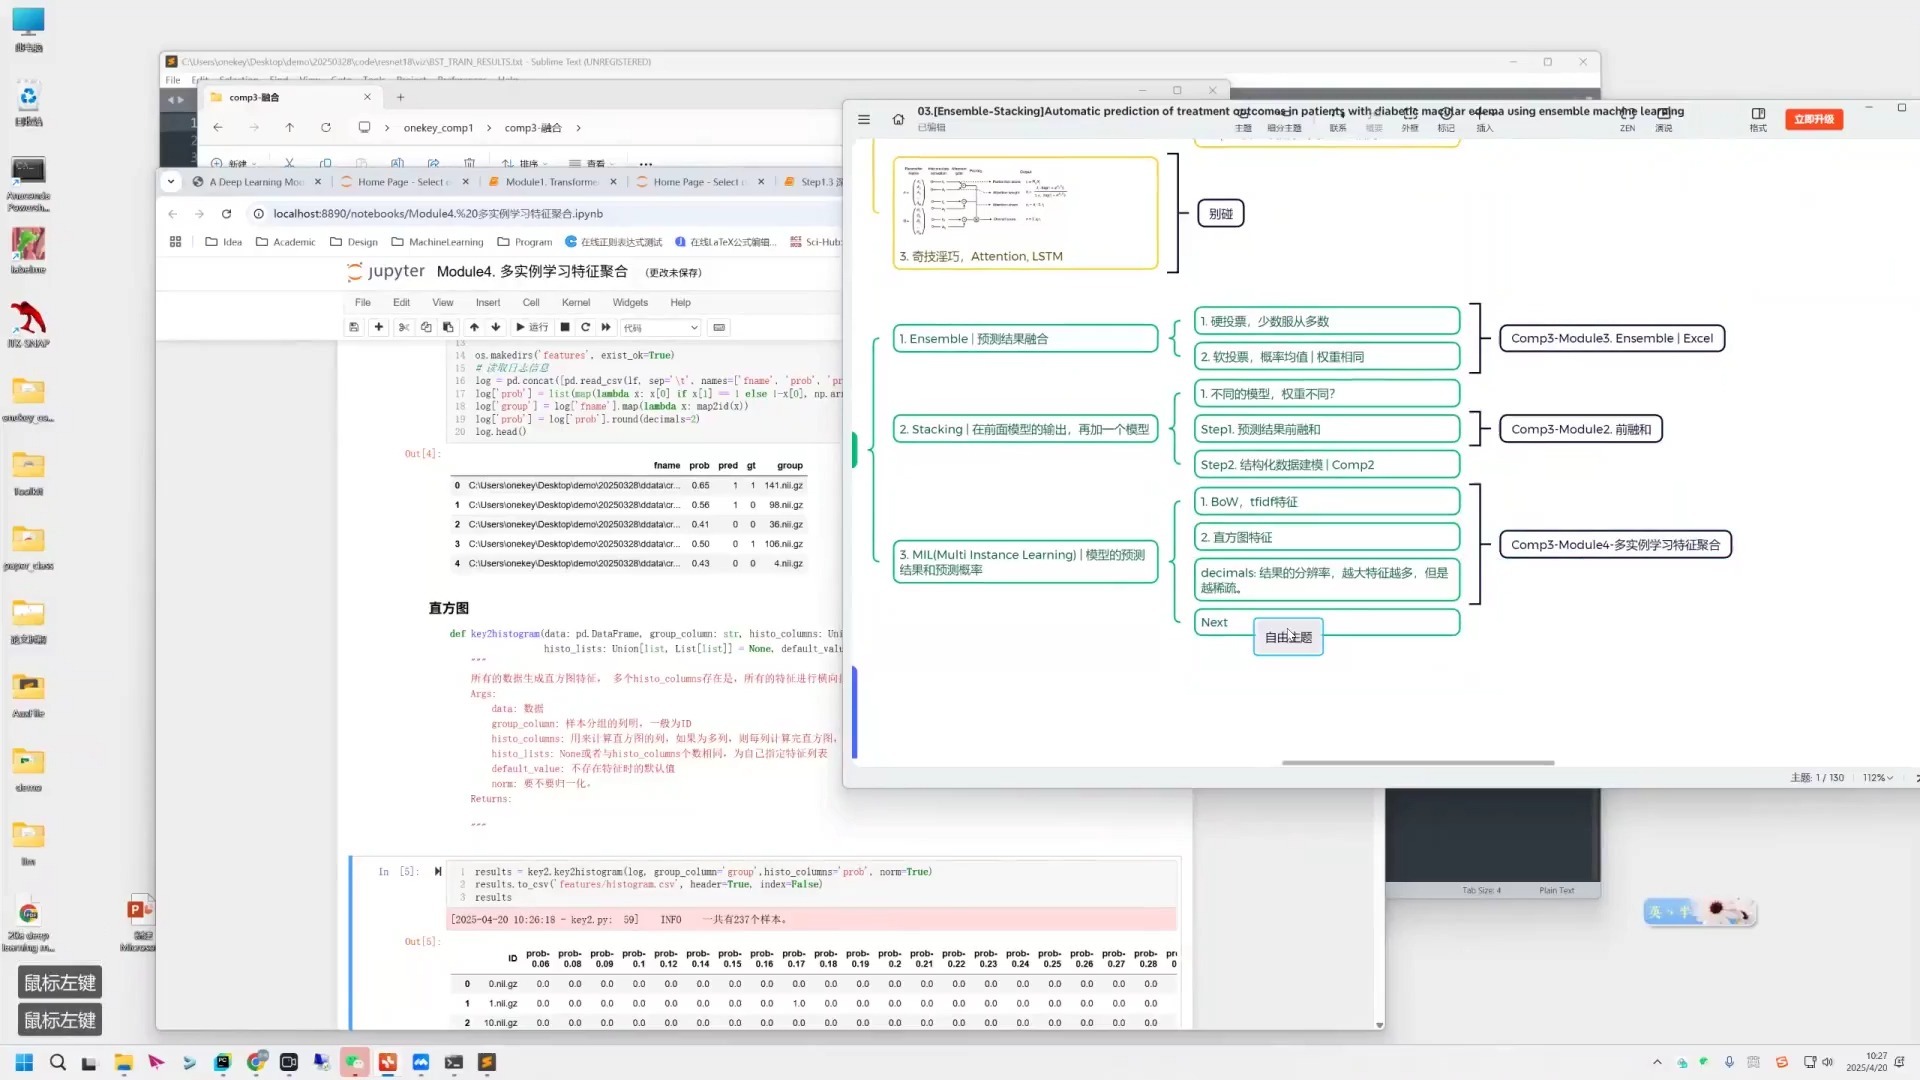Insert a cell with the plus icon

[x=379, y=327]
